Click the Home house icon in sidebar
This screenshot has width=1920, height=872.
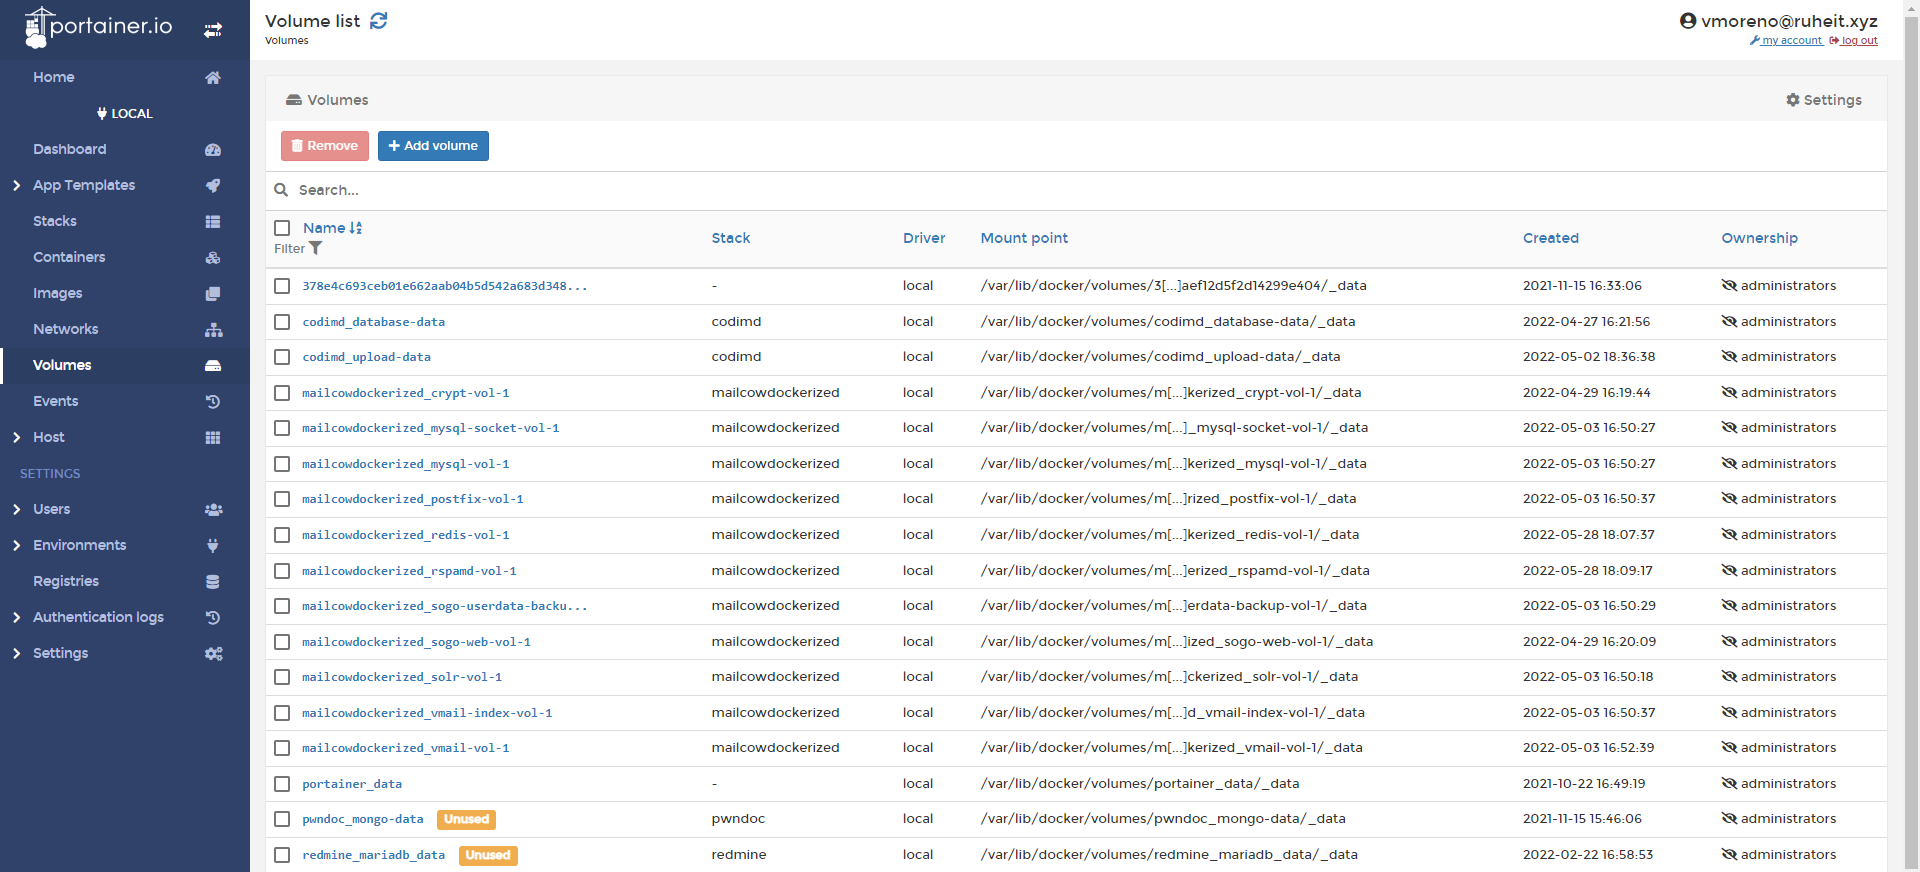[213, 78]
